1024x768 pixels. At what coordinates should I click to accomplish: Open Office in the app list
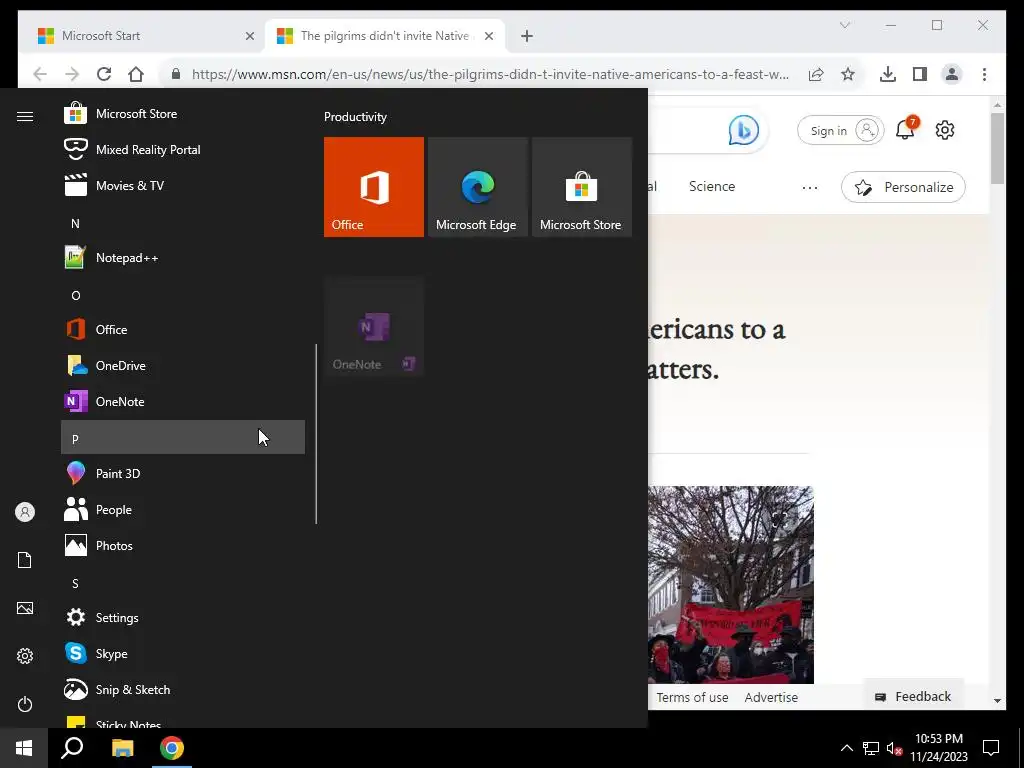183,330
